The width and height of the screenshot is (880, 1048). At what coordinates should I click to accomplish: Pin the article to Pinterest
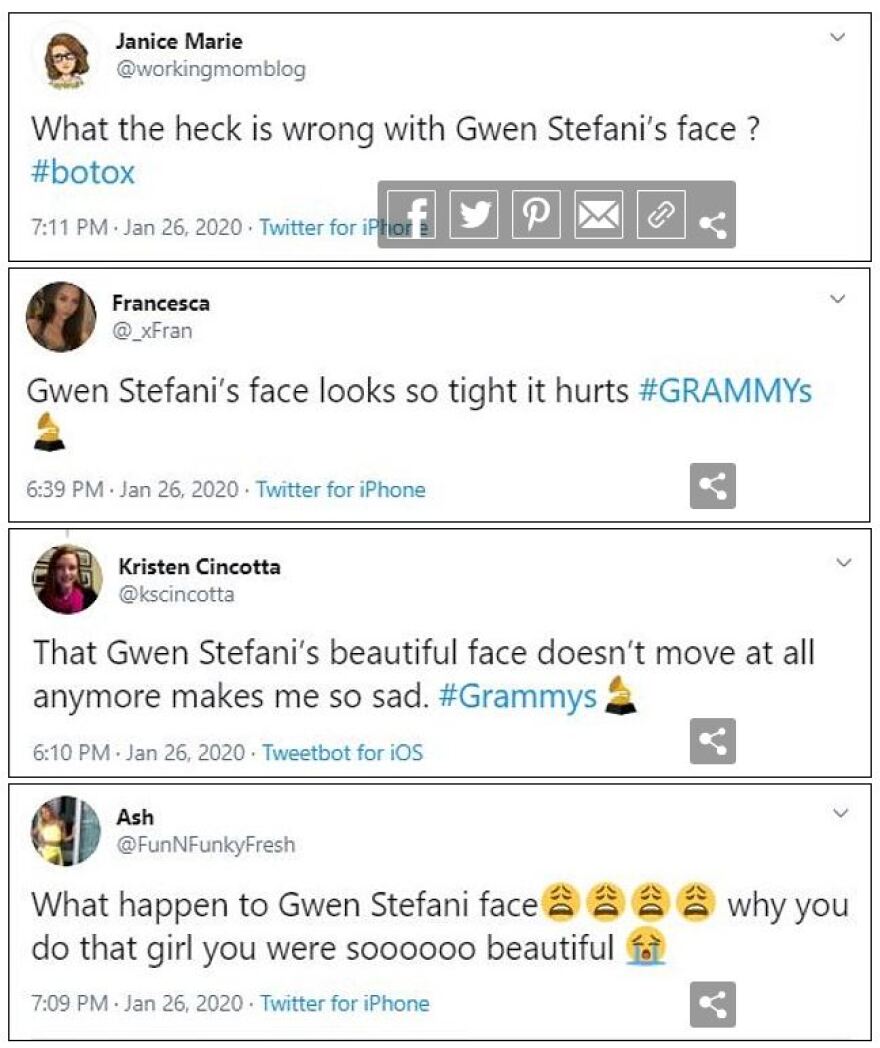534,215
